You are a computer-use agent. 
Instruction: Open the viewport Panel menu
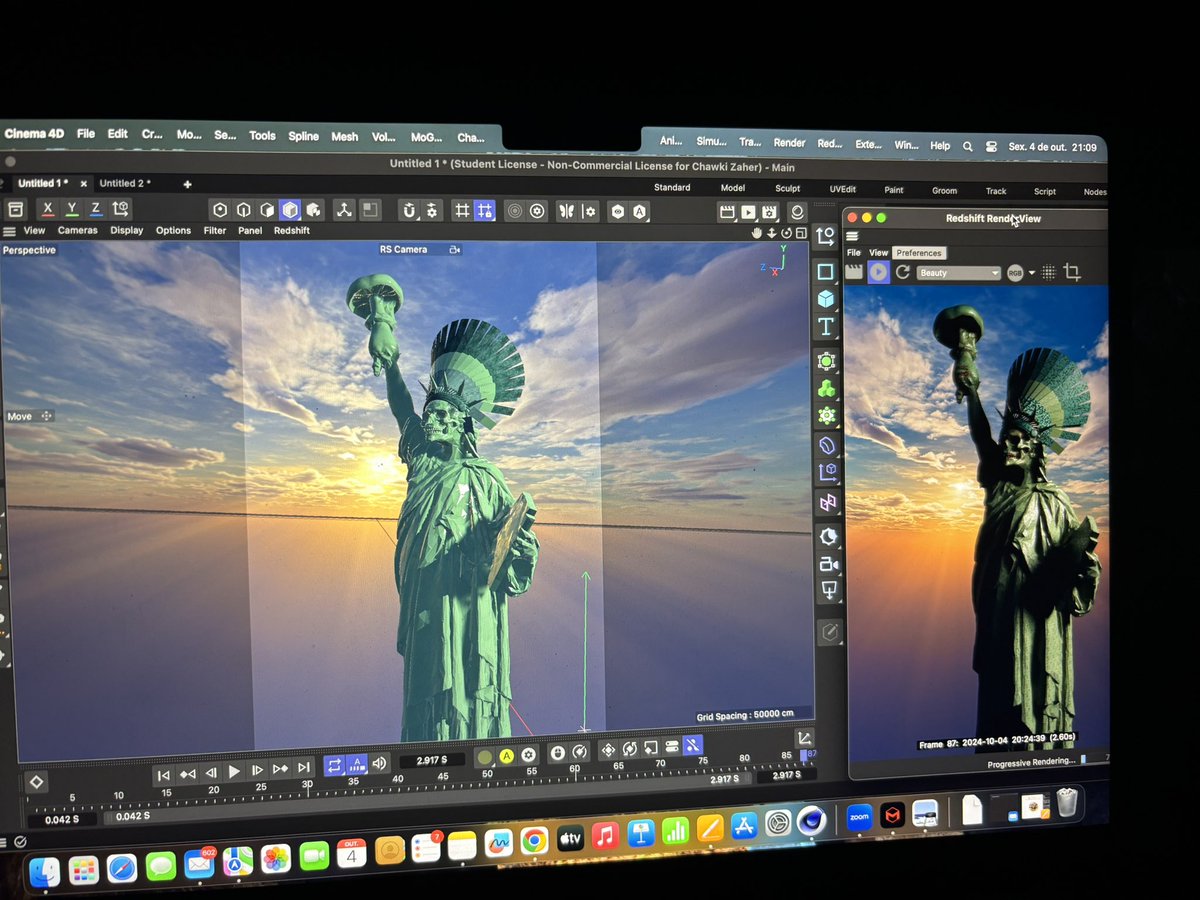250,231
